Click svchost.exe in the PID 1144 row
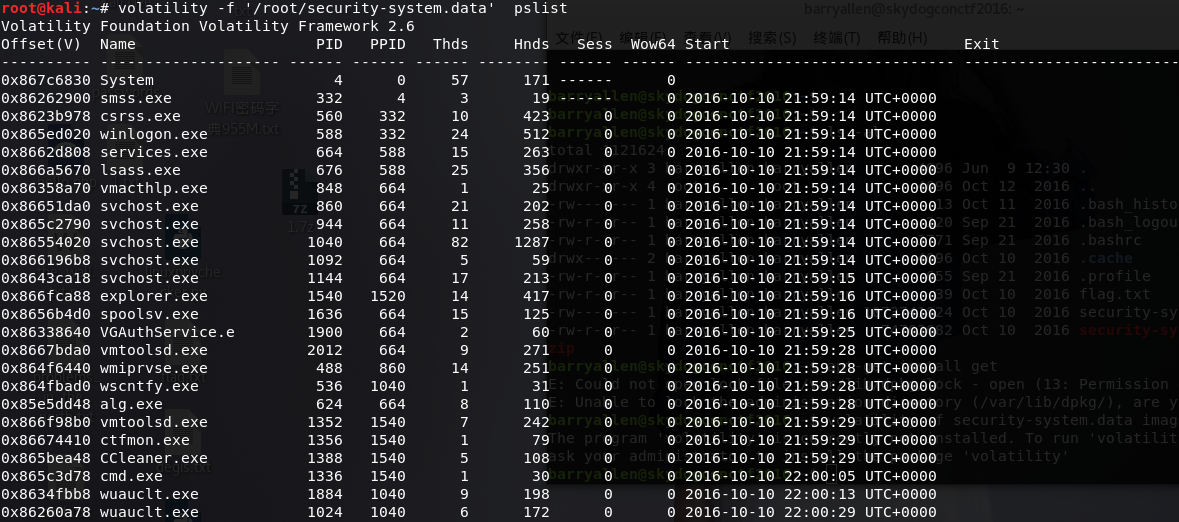 click(149, 278)
